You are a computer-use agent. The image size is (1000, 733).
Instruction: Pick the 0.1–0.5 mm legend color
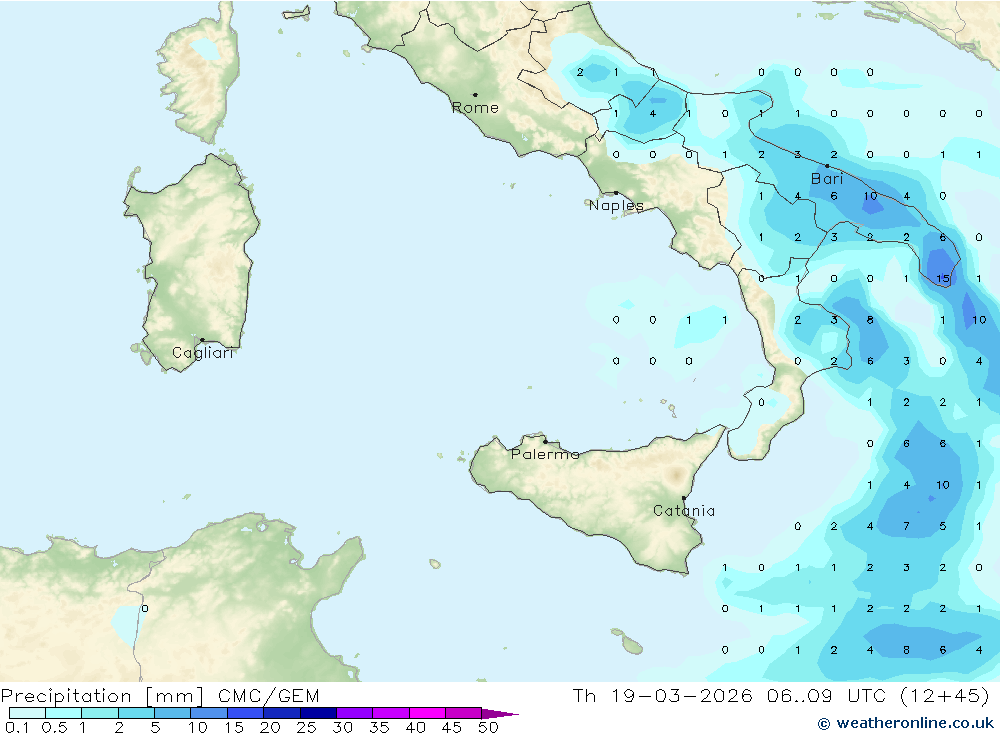click(27, 713)
